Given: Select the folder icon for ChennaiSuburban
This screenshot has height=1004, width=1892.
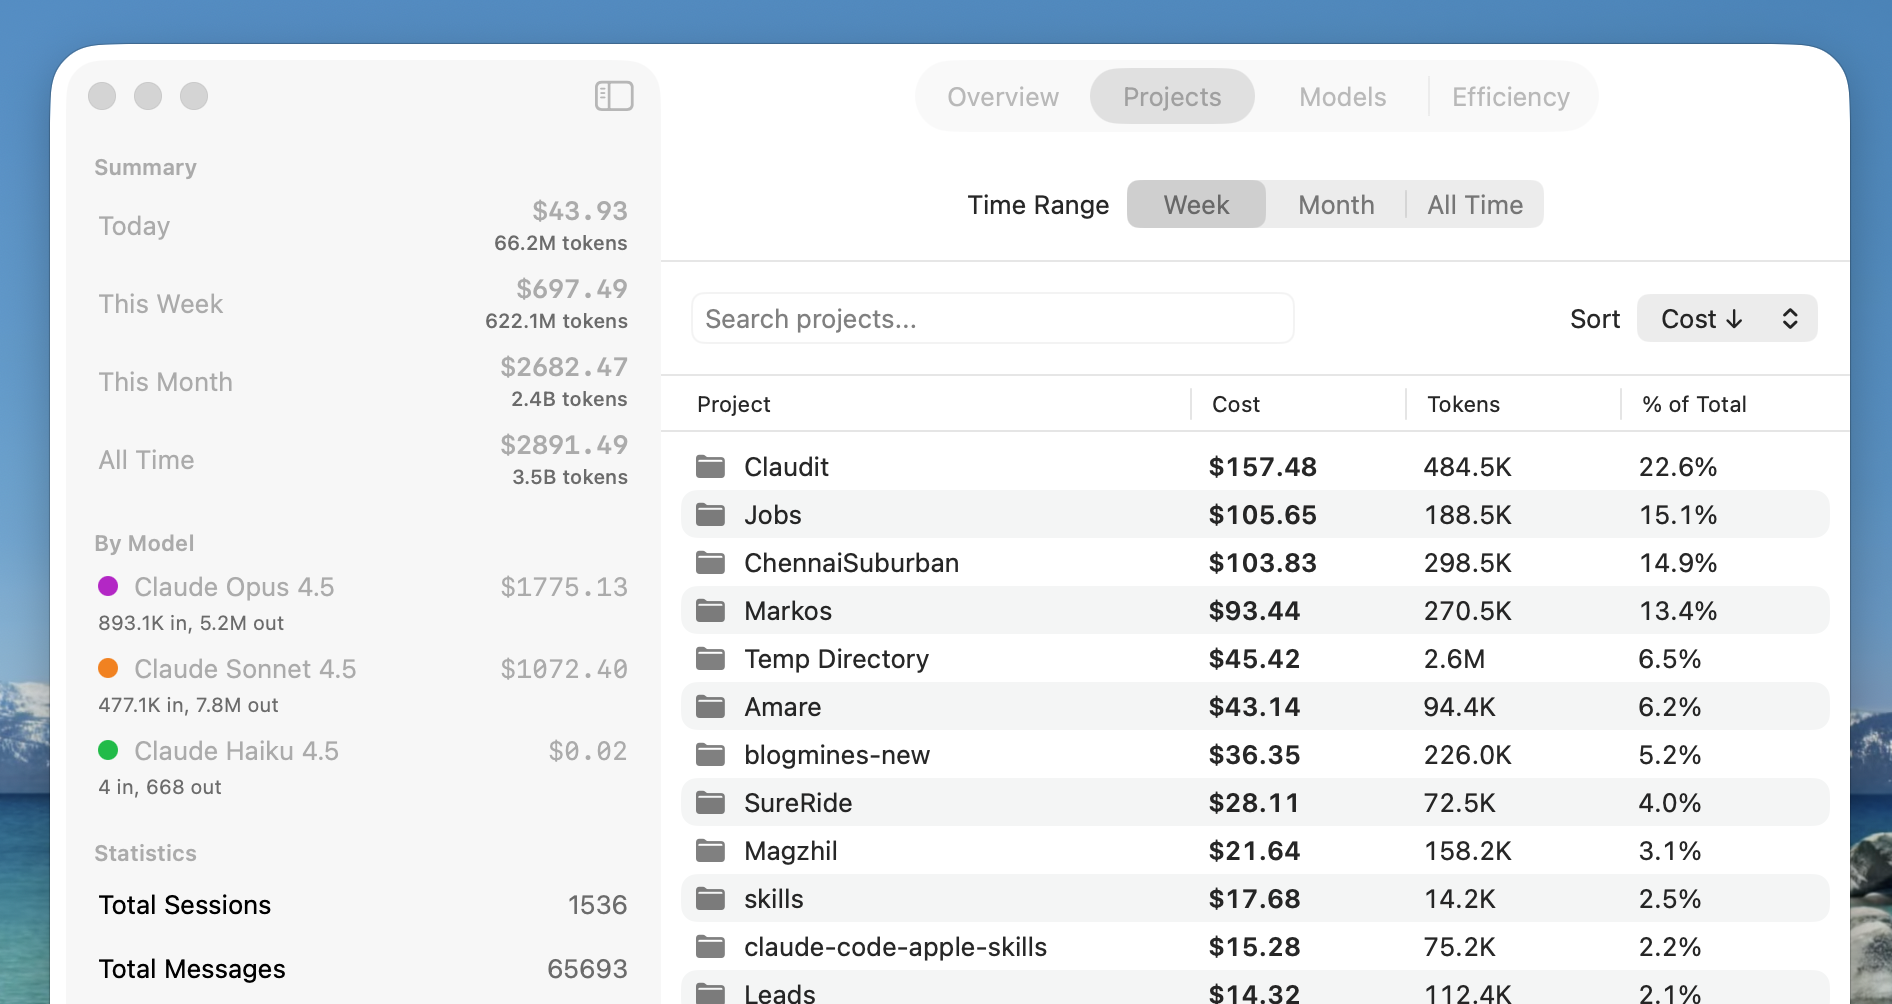Looking at the screenshot, I should pyautogui.click(x=712, y=562).
